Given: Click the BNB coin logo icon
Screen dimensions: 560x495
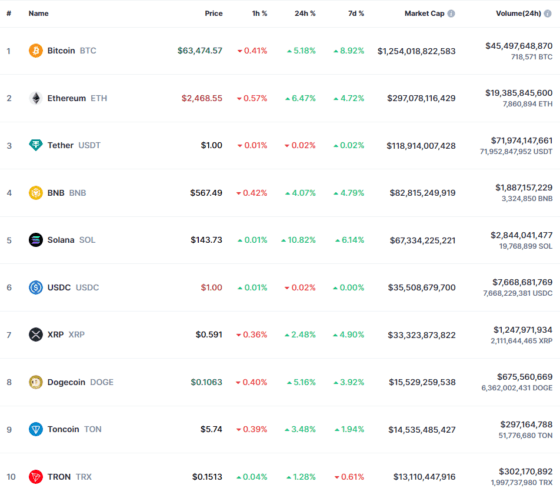Looking at the screenshot, I should tap(36, 193).
